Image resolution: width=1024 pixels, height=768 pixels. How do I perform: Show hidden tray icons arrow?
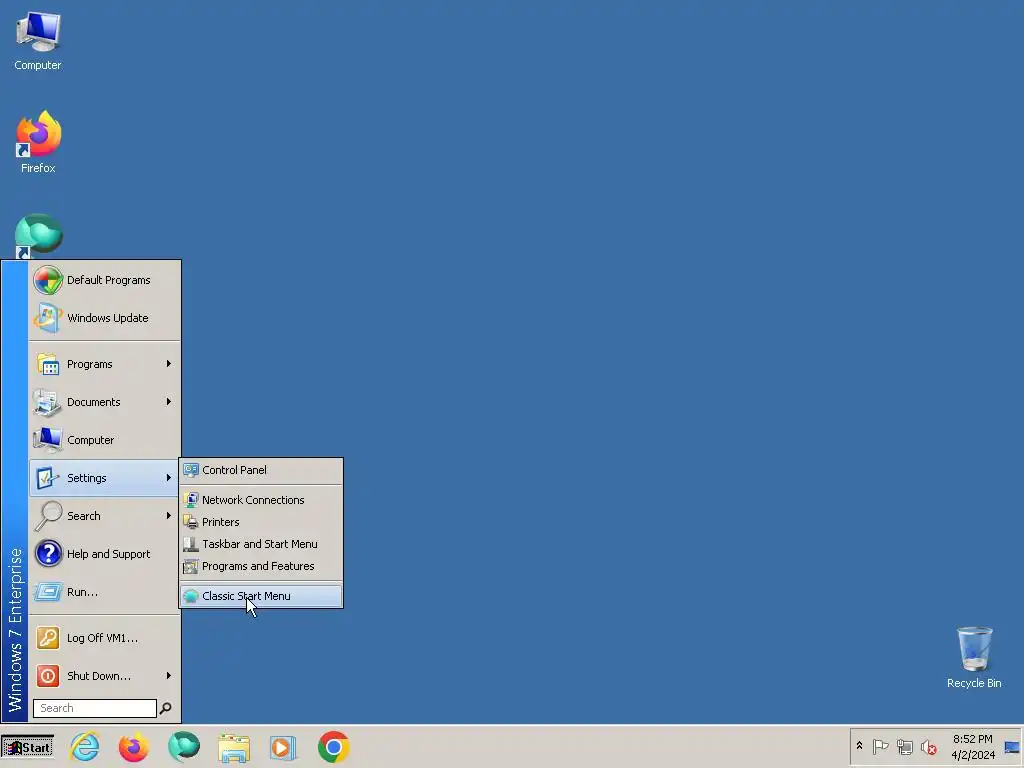pos(859,746)
